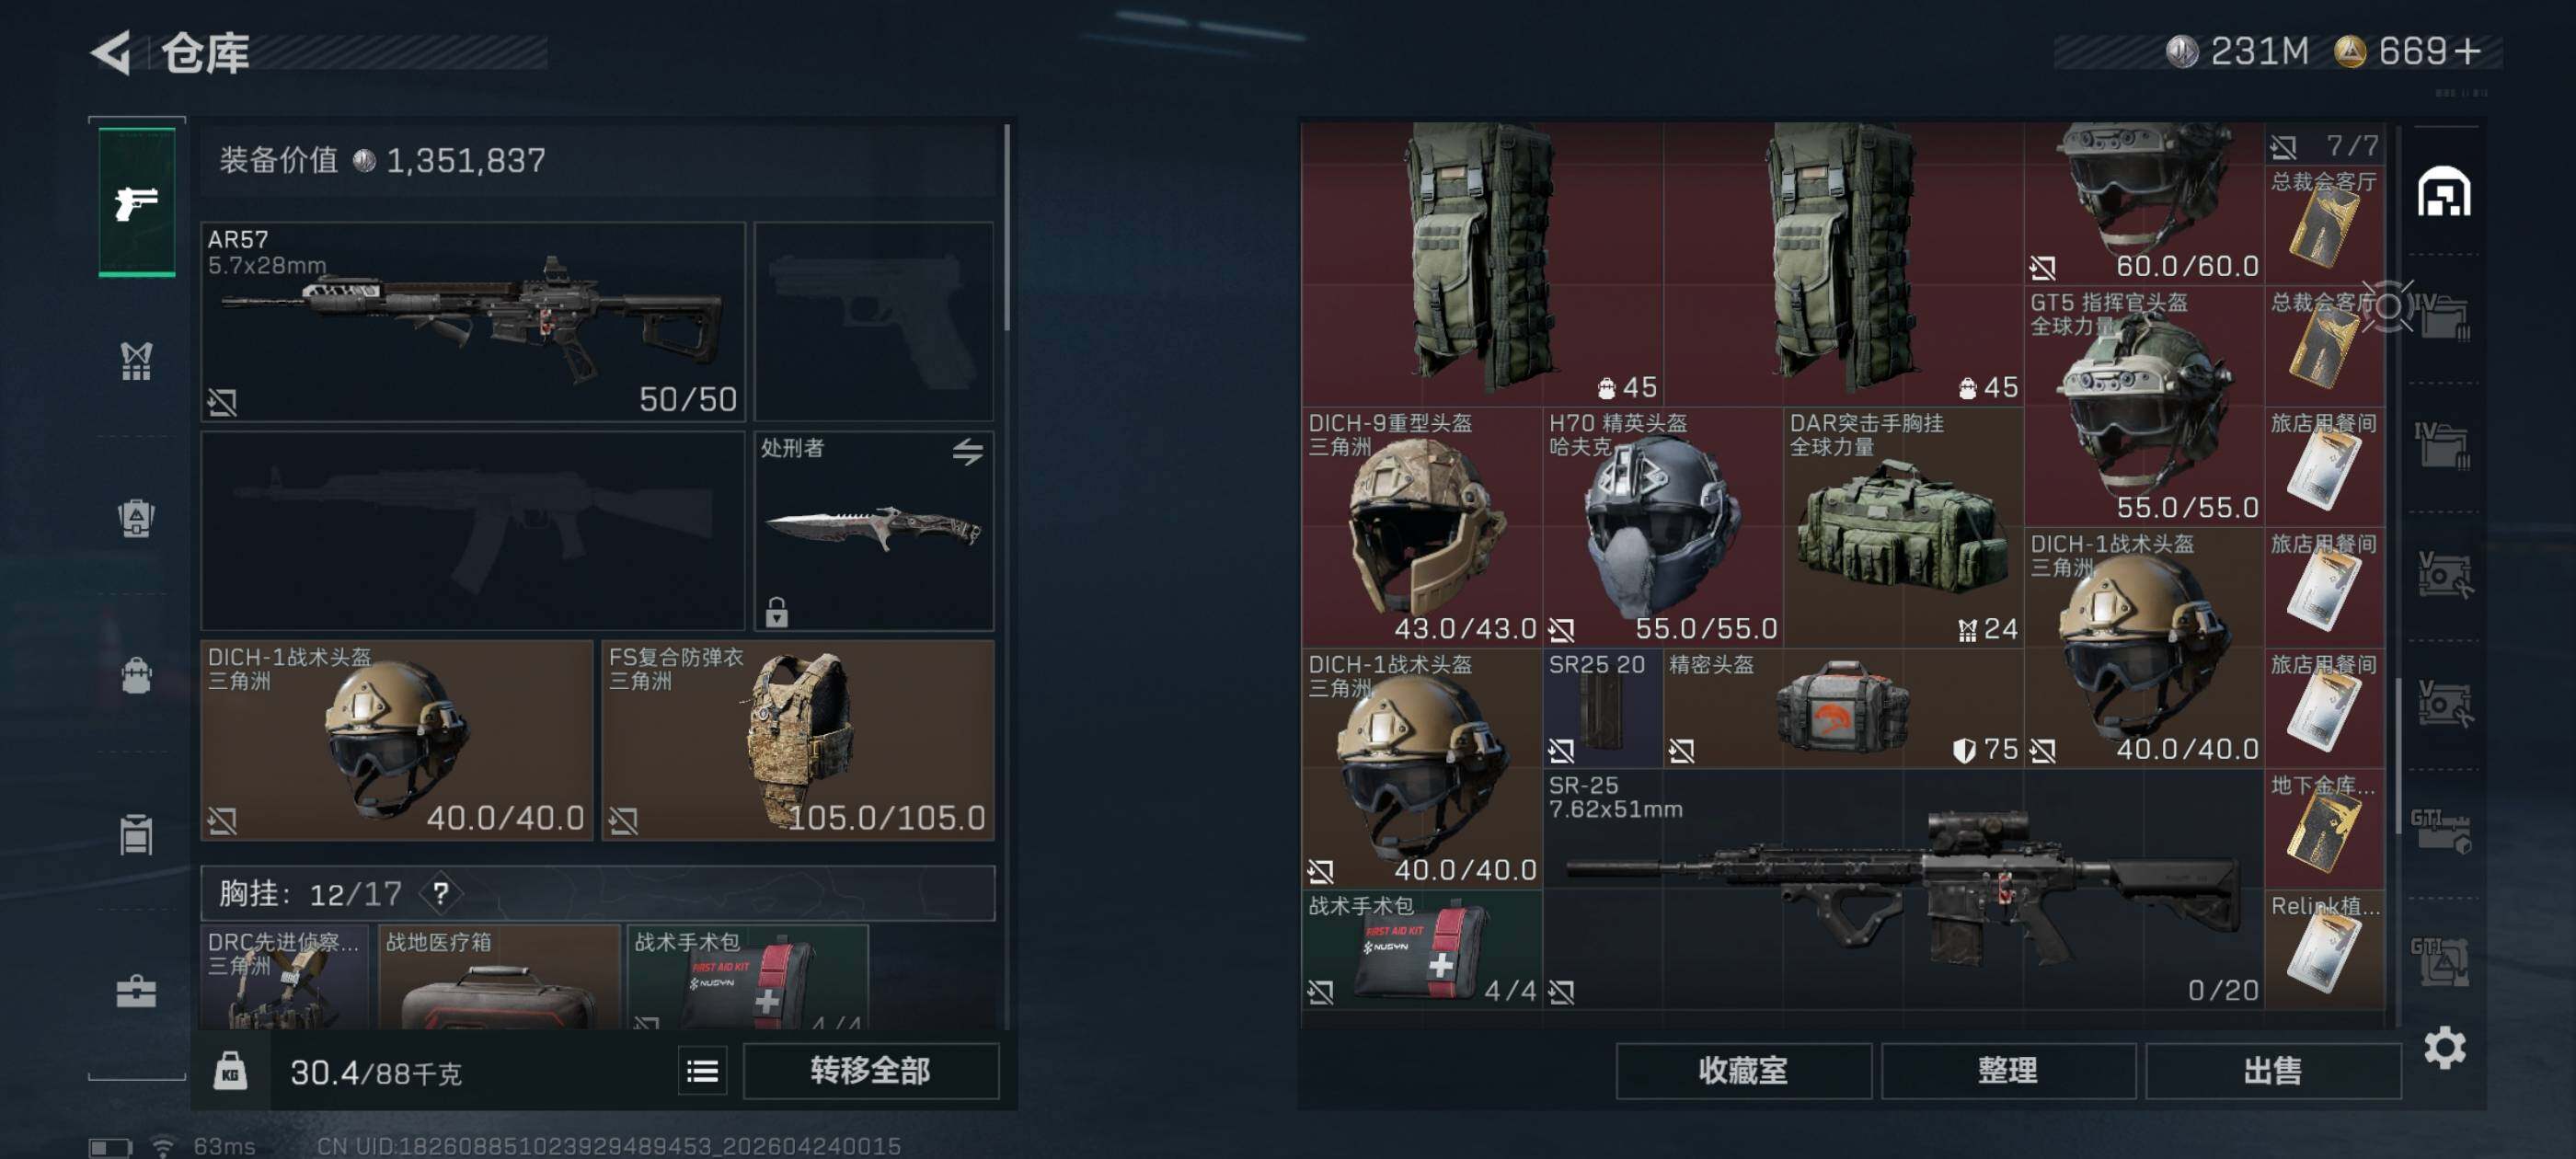Click the 转移全部 button
The image size is (2576, 1159).
tap(870, 1072)
